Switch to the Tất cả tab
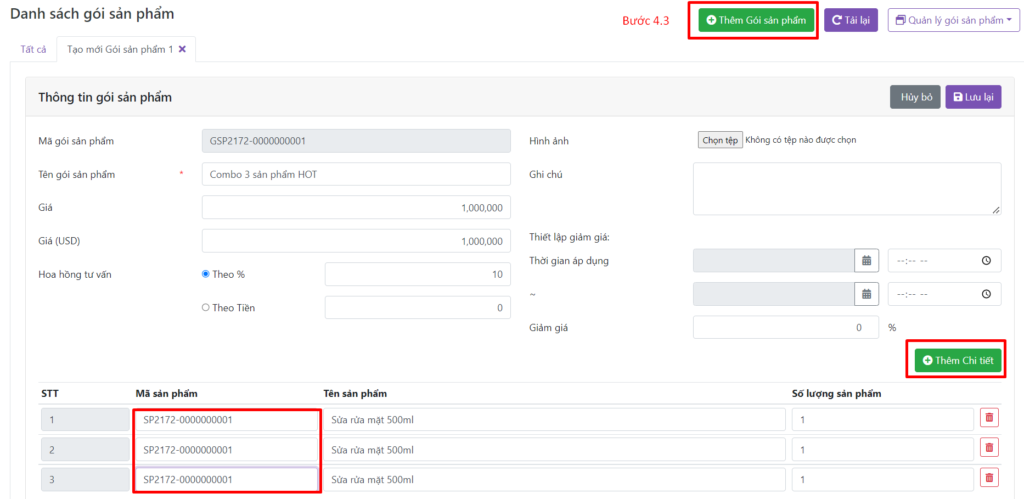This screenshot has width=1024, height=499. pyautogui.click(x=33, y=49)
